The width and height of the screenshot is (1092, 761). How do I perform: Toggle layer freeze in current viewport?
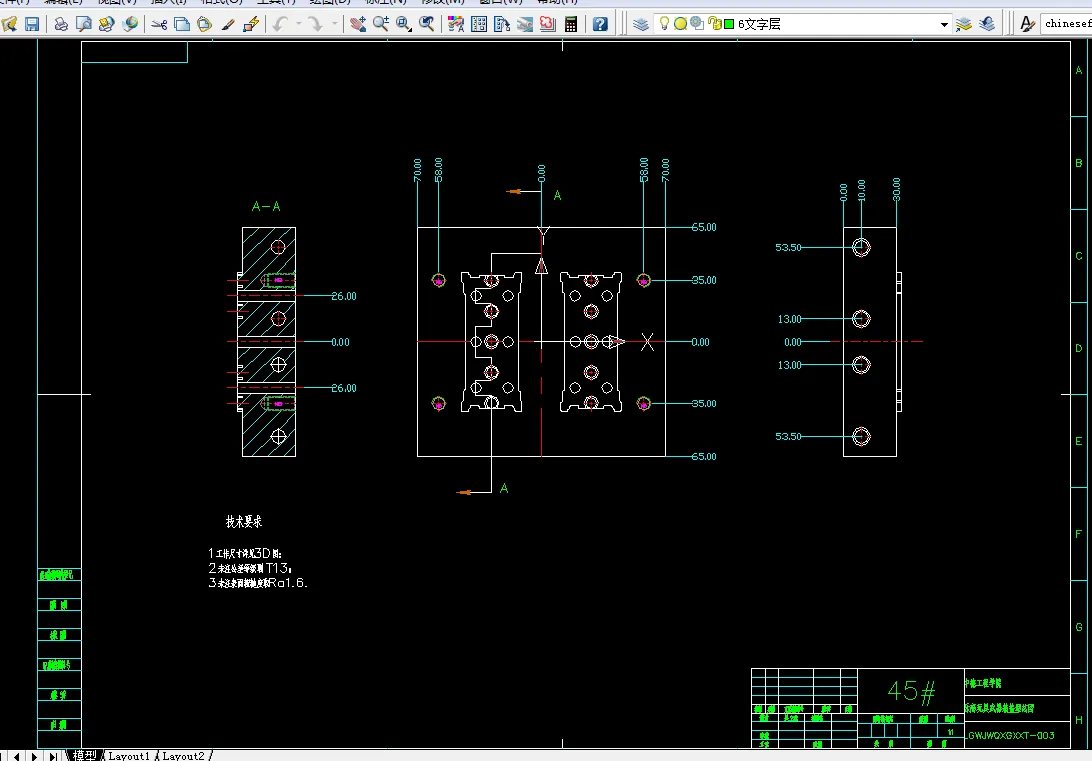697,24
